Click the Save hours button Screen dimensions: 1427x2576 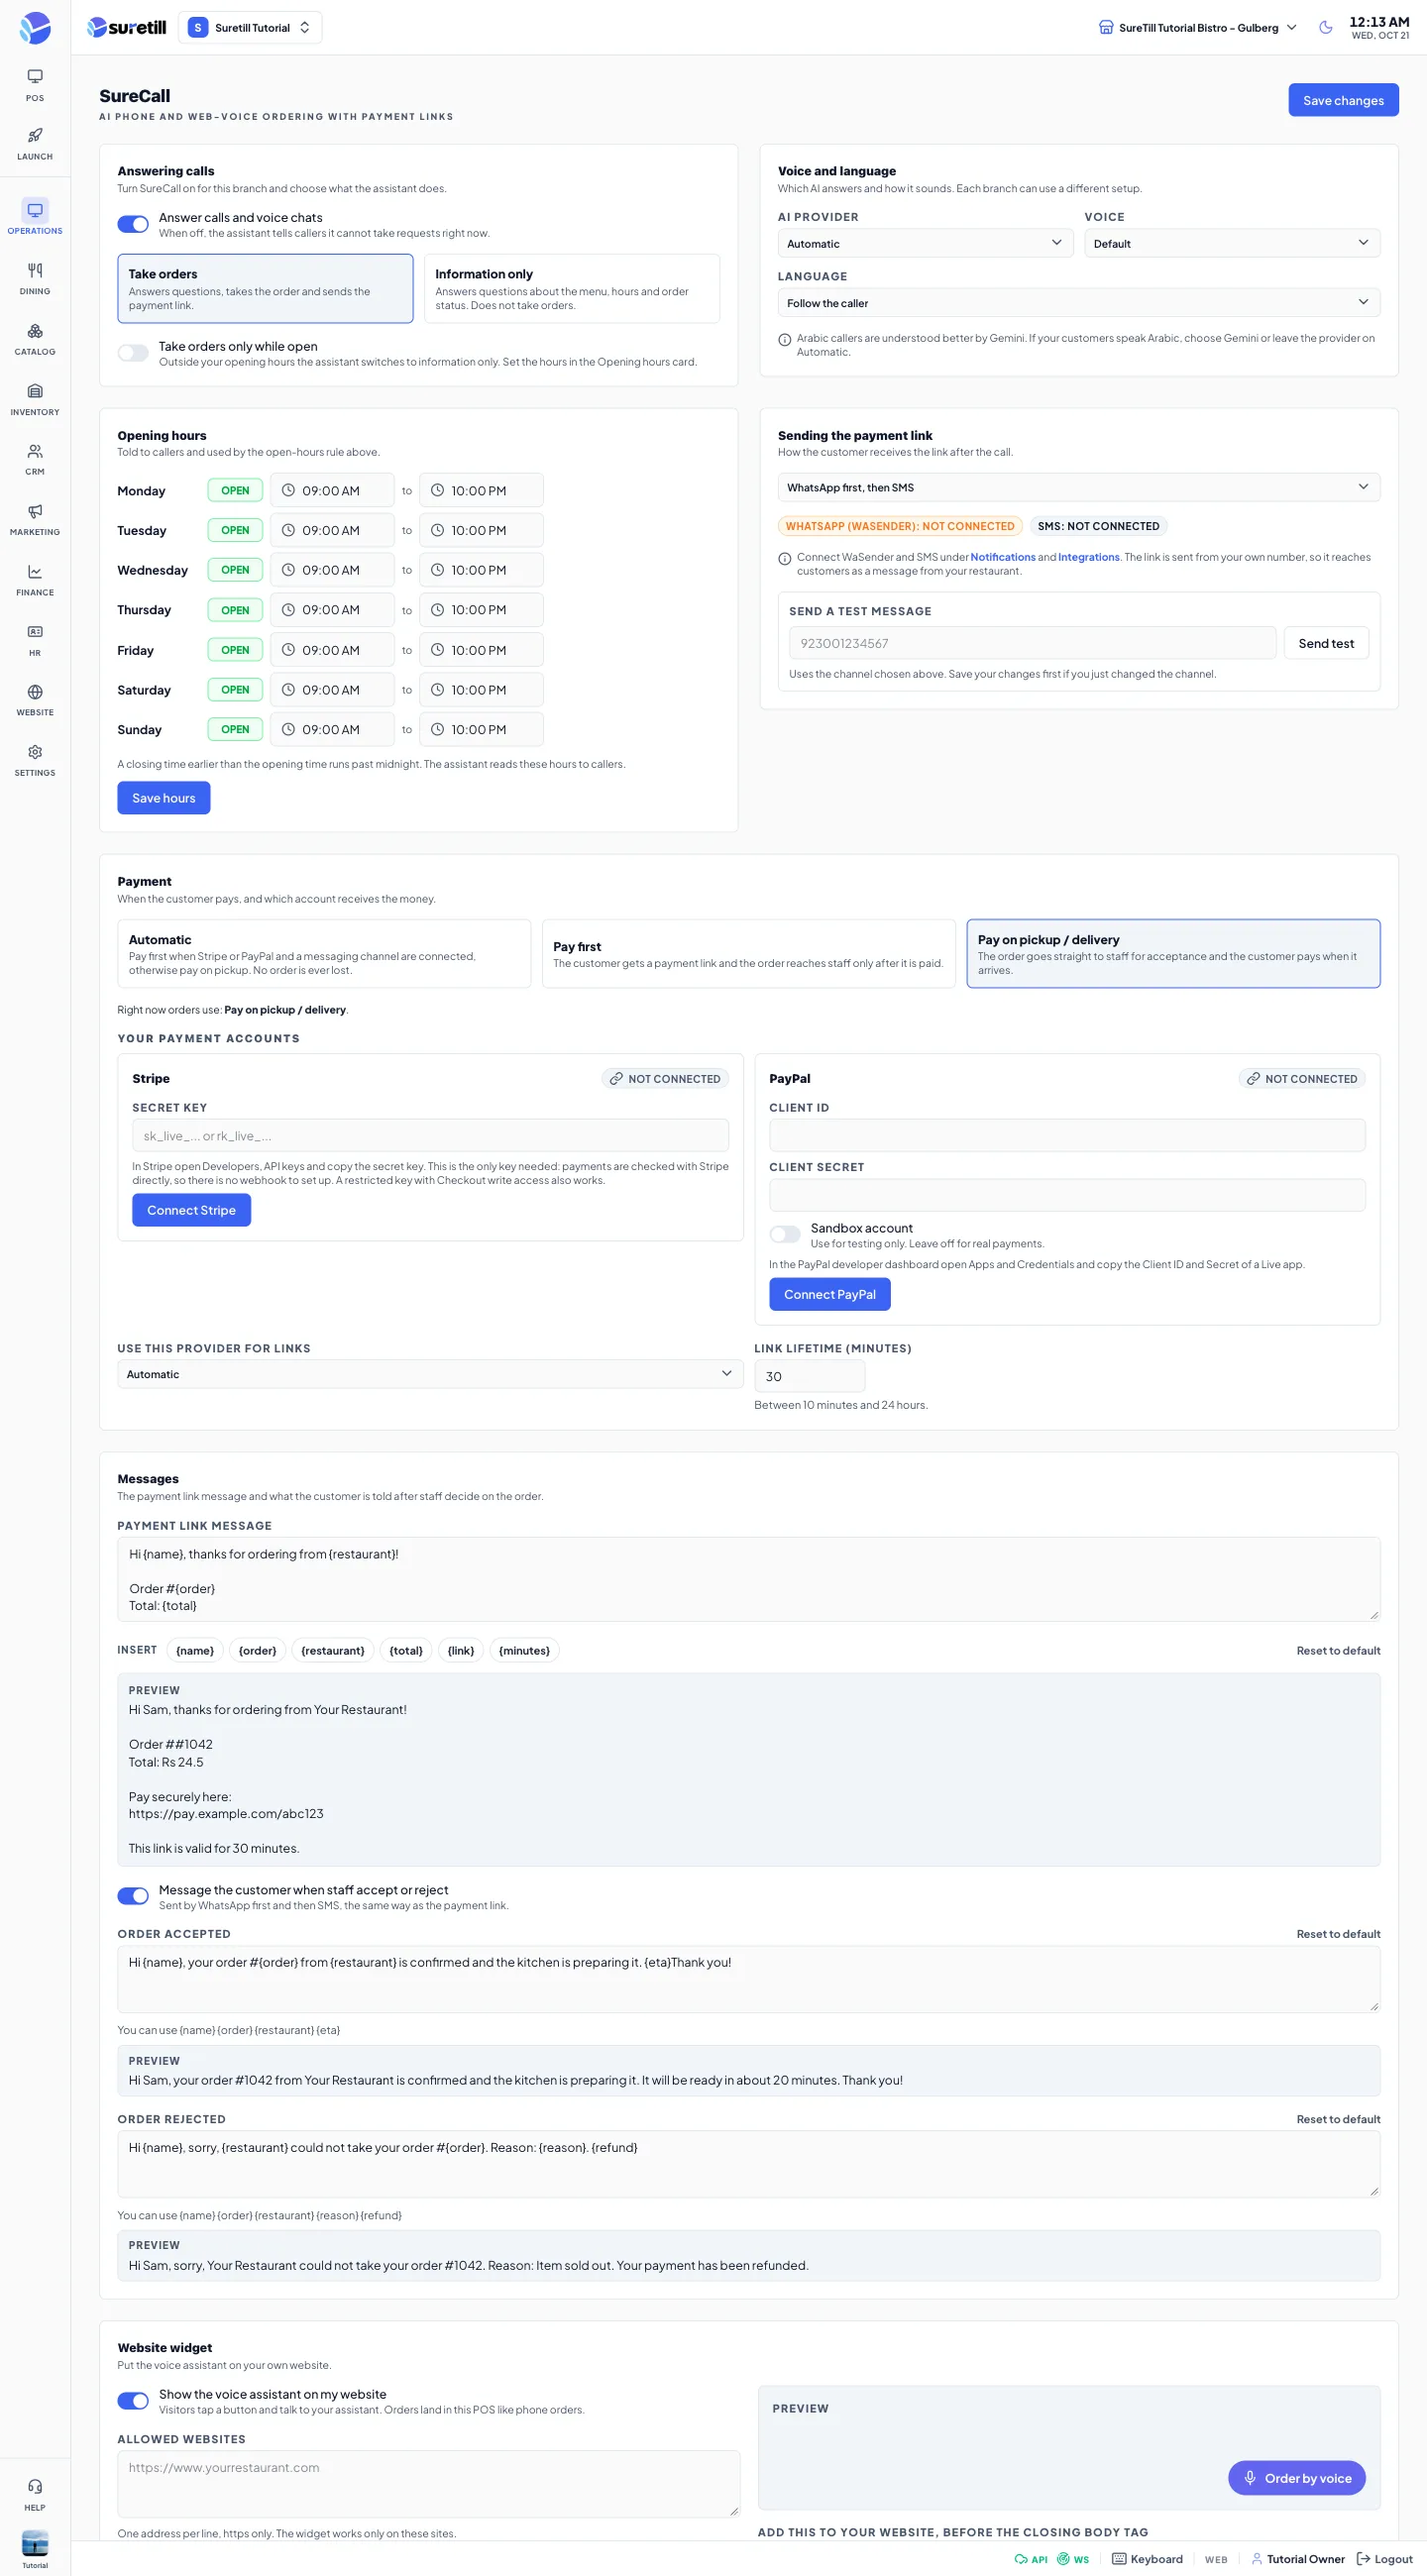click(164, 798)
